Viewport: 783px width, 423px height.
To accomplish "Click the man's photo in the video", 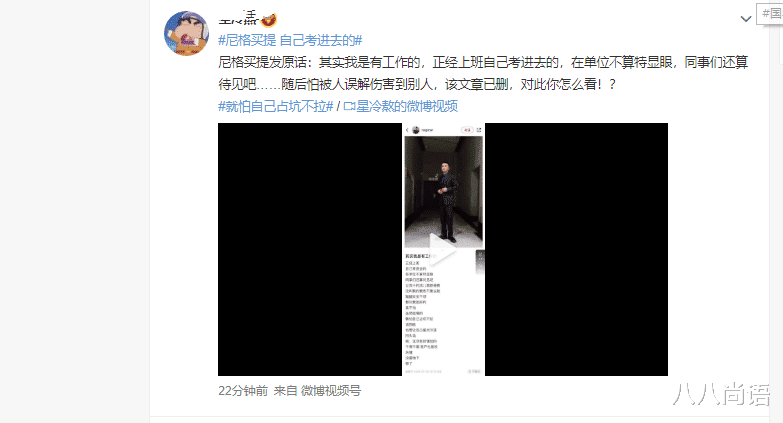I will (443, 191).
